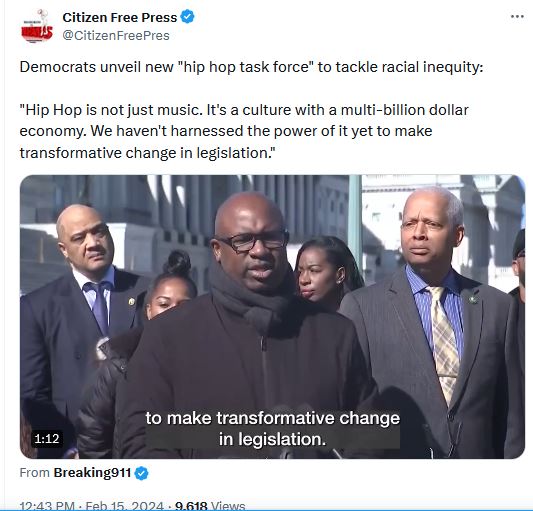The width and height of the screenshot is (533, 511).
Task: Click the 12:43 PM timestamp
Action: (x=47, y=506)
